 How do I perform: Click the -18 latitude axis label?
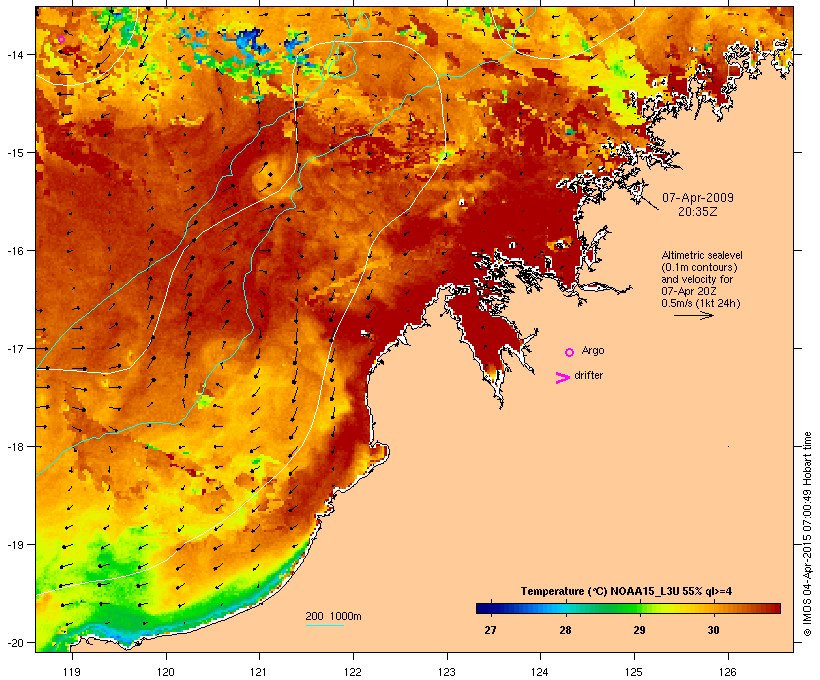point(14,447)
